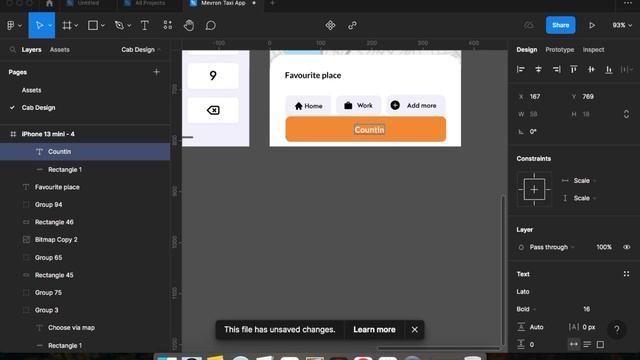Click Align bottom icon
Viewport: 640px width, 360px height.
point(609,69)
